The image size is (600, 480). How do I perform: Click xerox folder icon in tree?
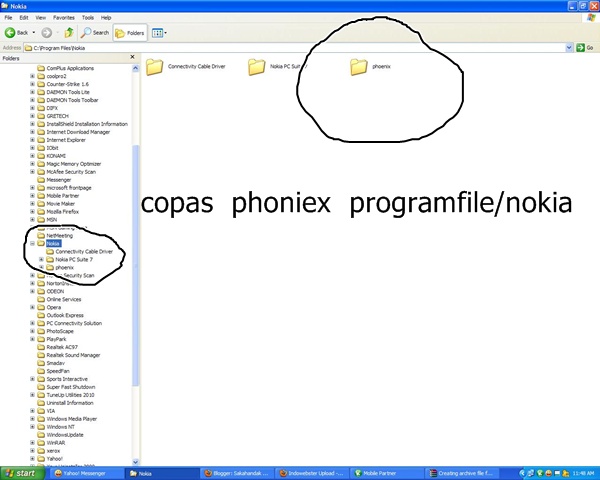click(41, 451)
